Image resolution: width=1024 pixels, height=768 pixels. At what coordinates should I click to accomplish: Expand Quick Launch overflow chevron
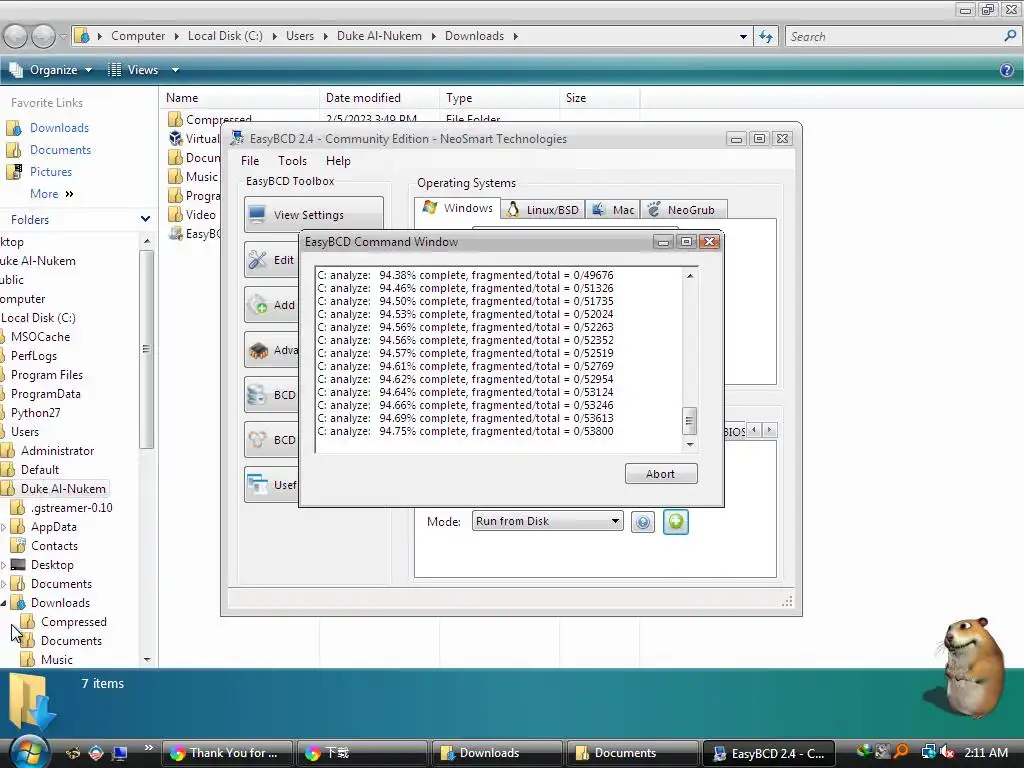pos(148,748)
